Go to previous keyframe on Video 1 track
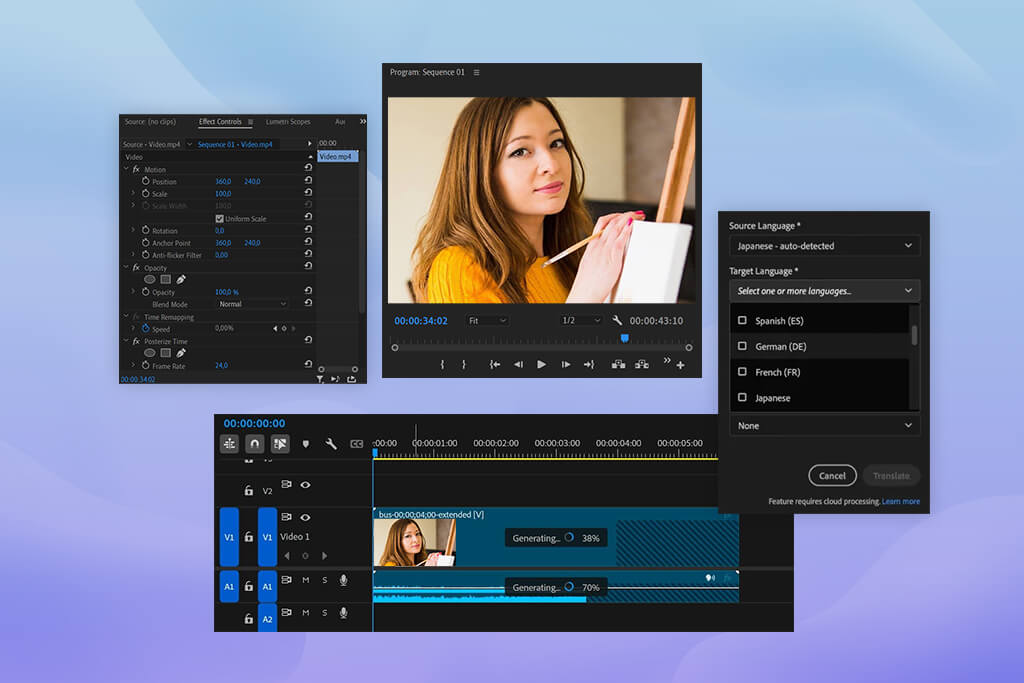The width and height of the screenshot is (1024, 683). point(287,556)
